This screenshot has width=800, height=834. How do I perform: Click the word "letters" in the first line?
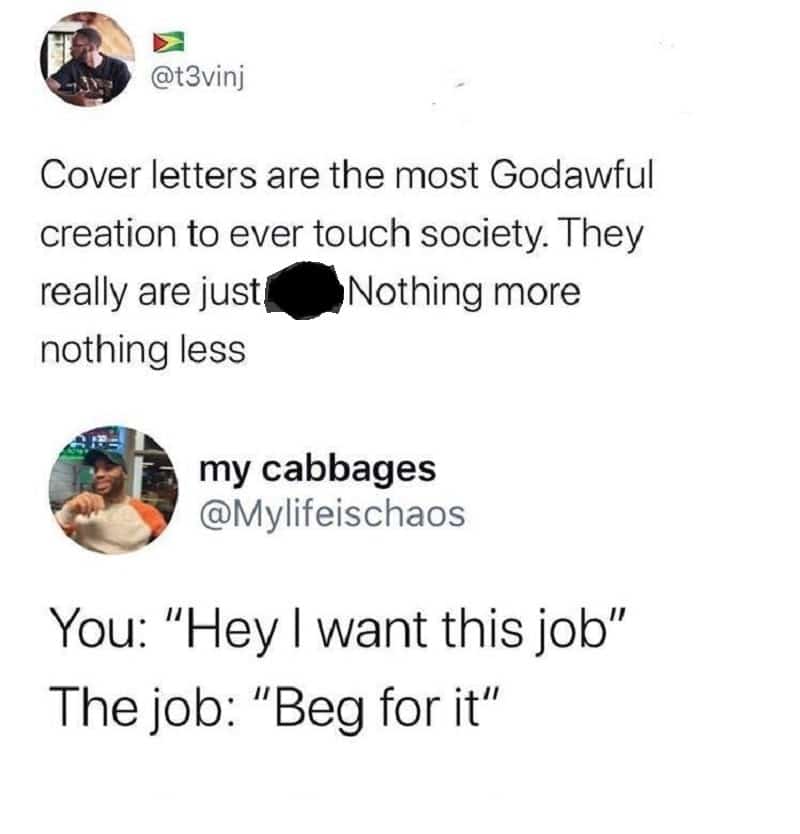[x=204, y=176]
